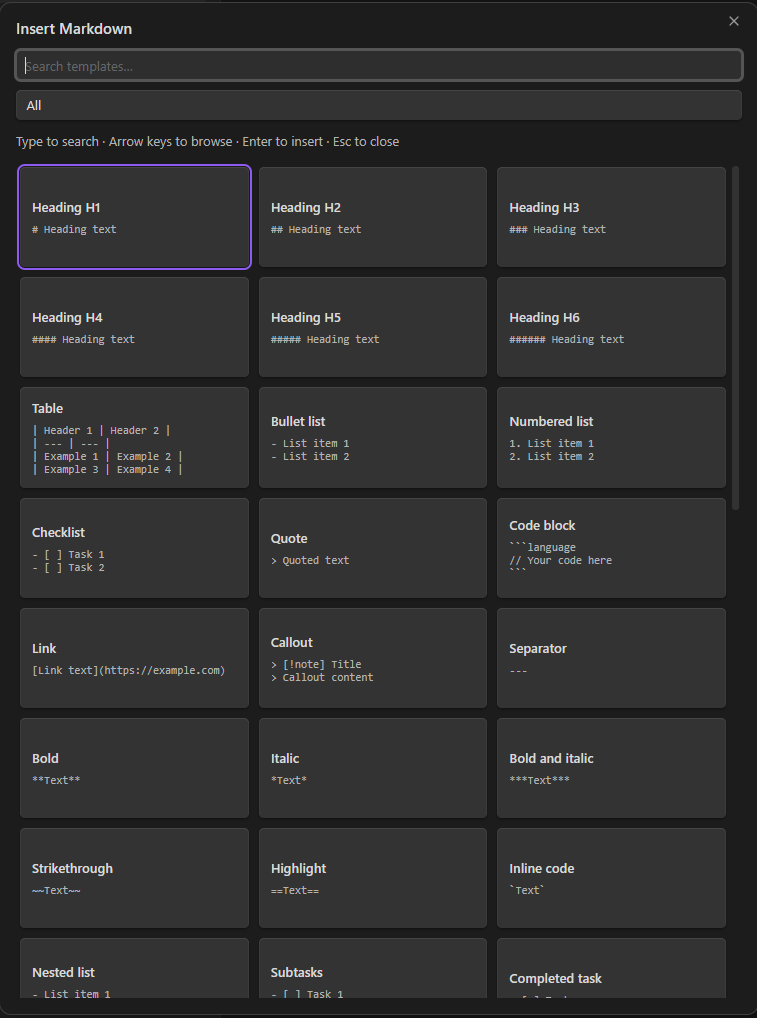Choose the Heading H3 template card
This screenshot has width=757, height=1018.
pyautogui.click(x=611, y=217)
